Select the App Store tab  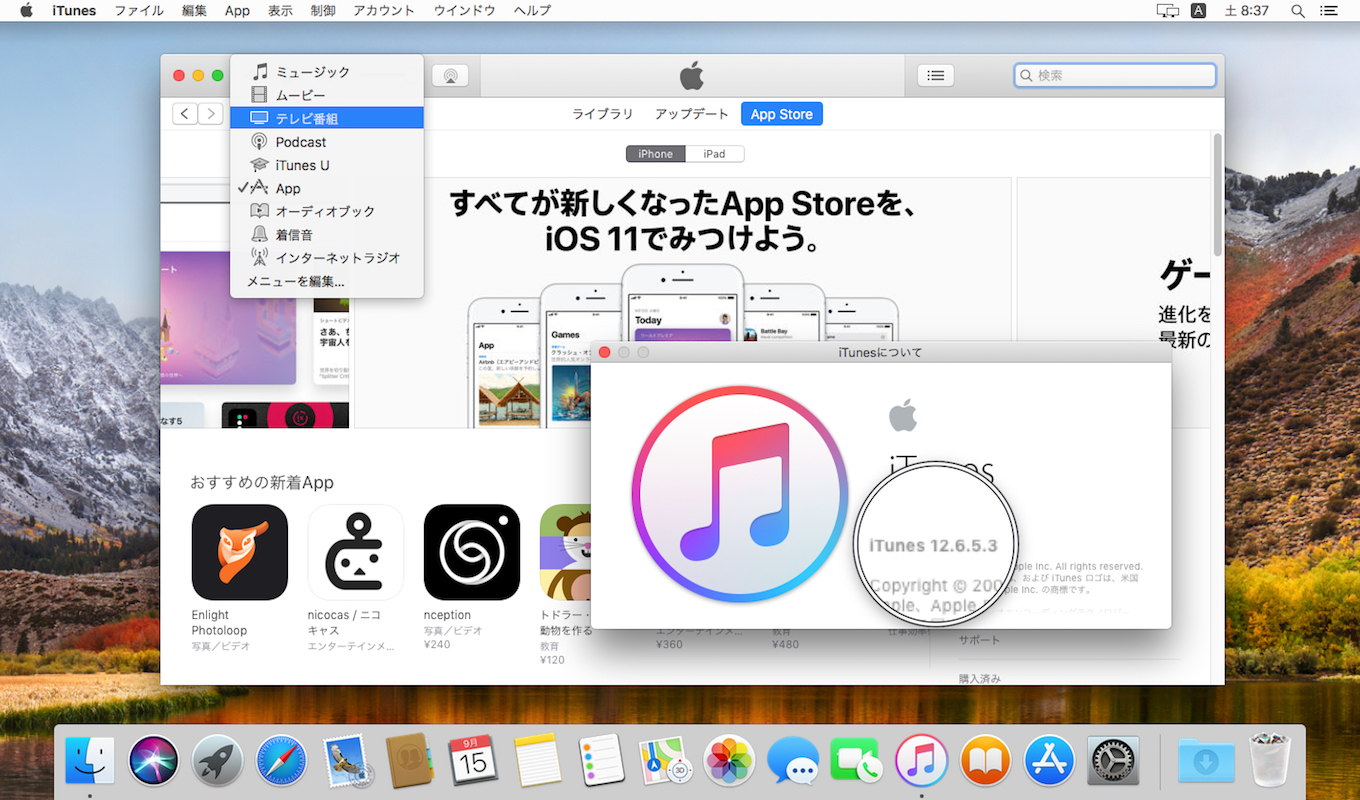[x=782, y=114]
